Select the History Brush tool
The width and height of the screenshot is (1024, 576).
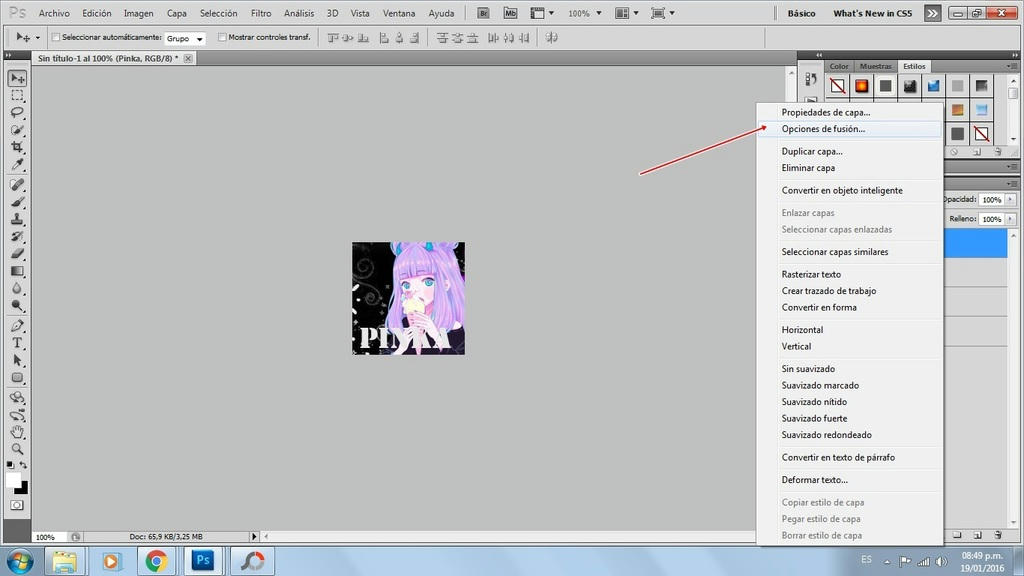[17, 236]
